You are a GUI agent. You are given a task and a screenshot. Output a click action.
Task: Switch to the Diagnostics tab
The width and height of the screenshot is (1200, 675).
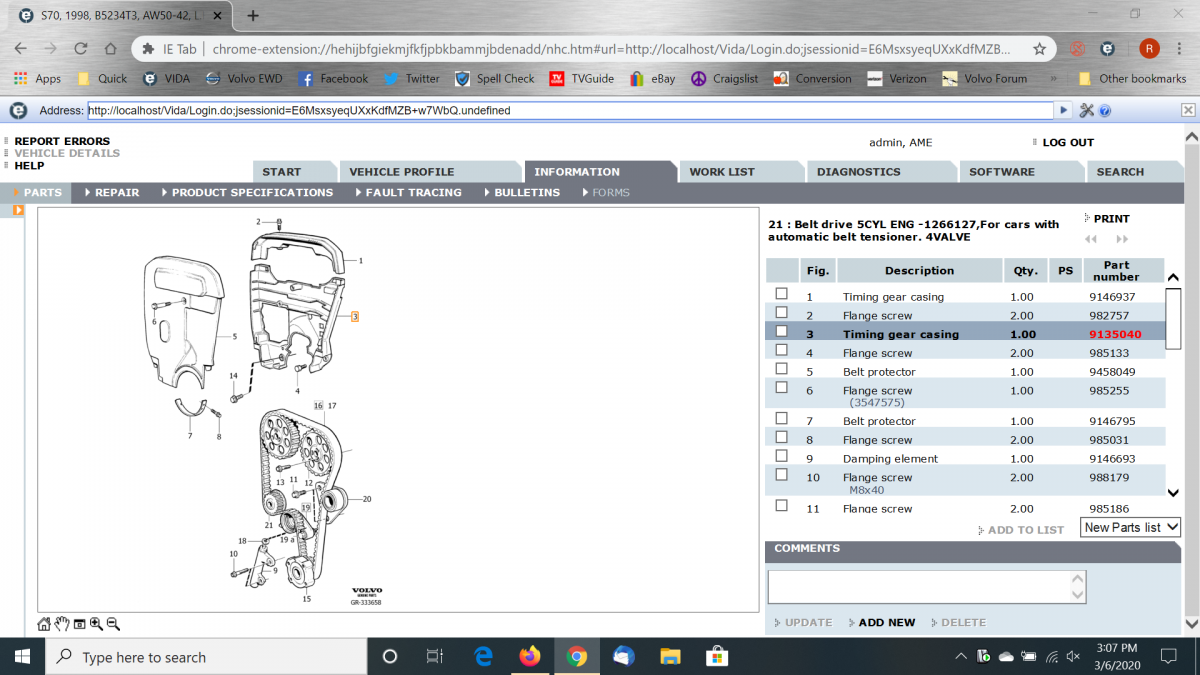click(x=858, y=172)
